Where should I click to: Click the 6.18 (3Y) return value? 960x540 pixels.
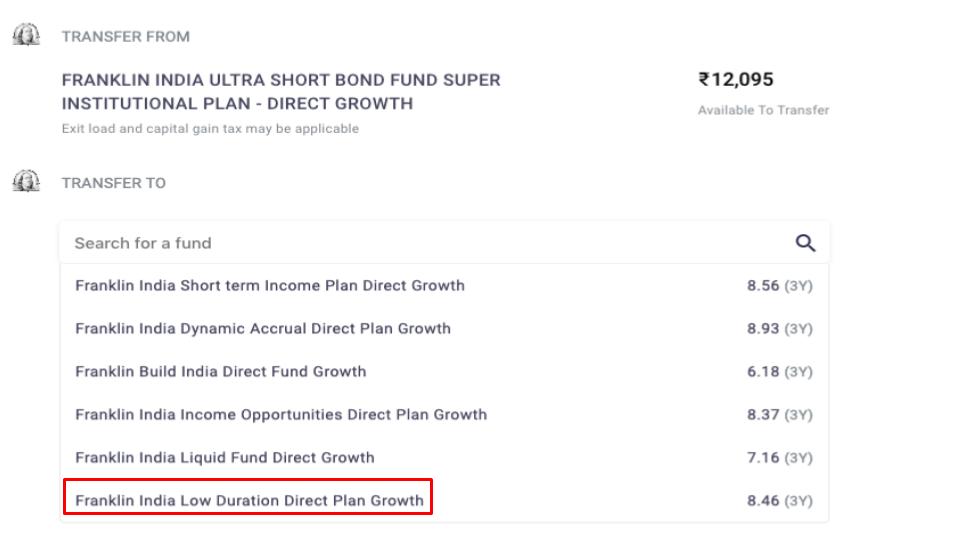pyautogui.click(x=779, y=372)
